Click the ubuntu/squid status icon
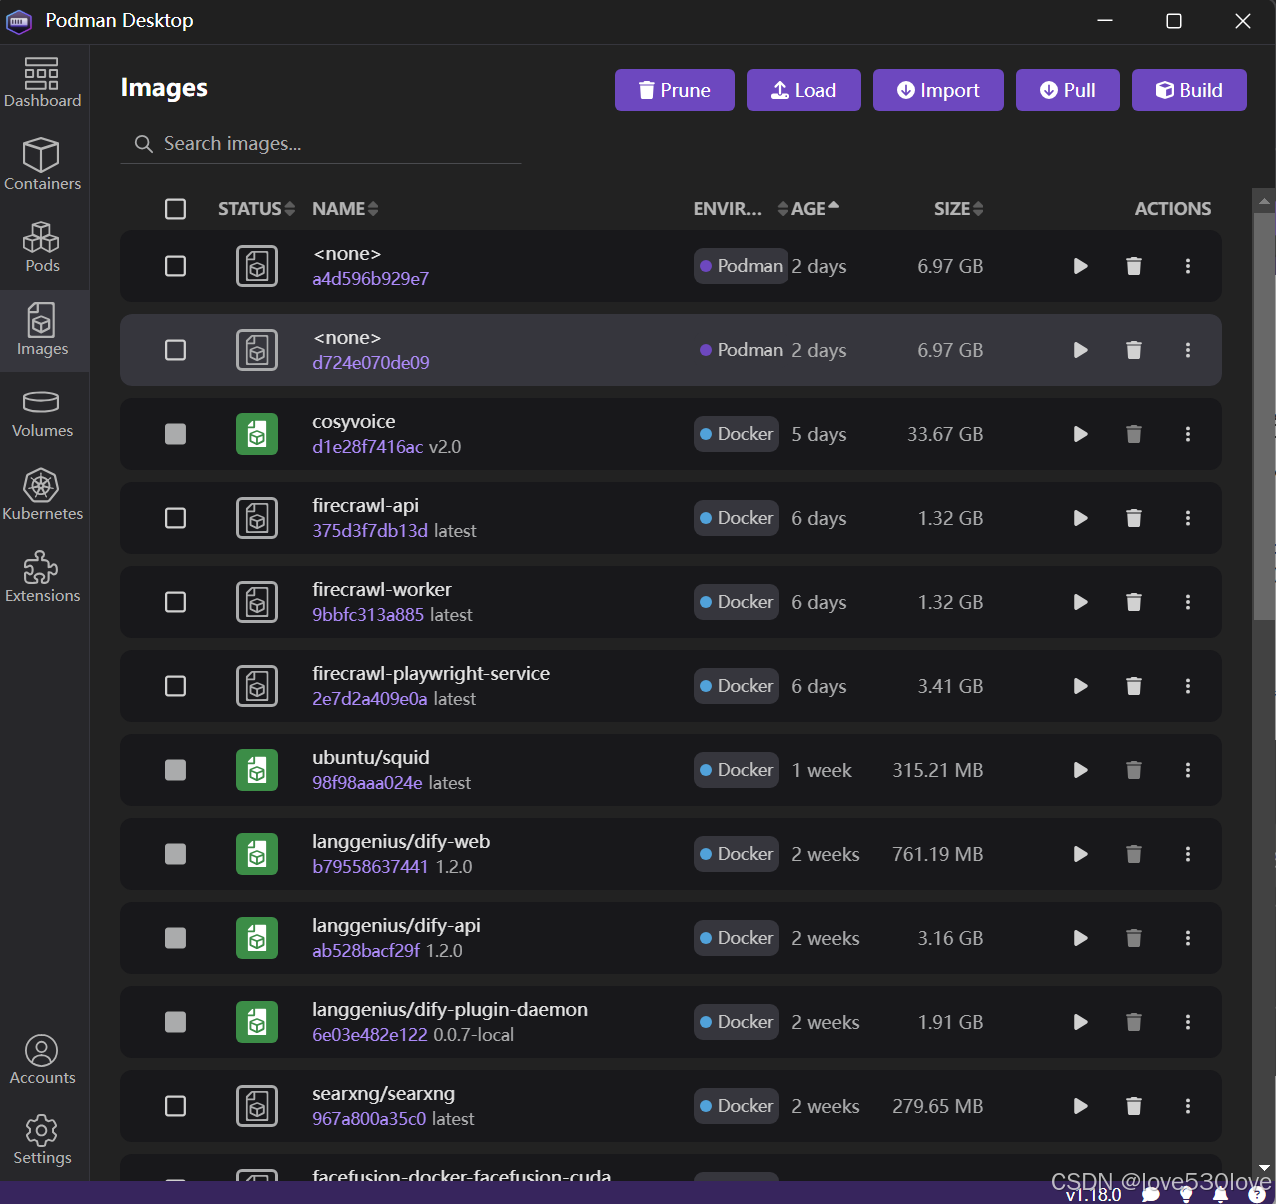1276x1204 pixels. pos(257,770)
